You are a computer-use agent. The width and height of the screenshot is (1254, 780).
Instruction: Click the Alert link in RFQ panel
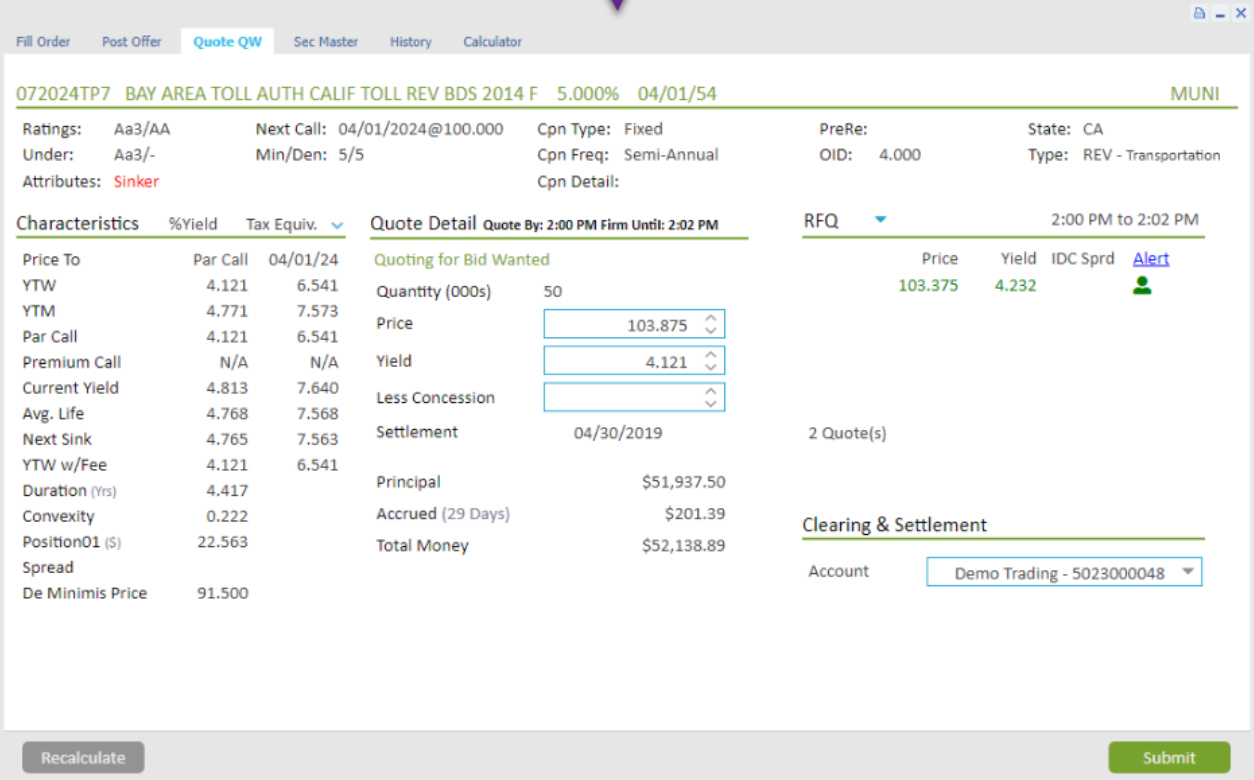(1151, 259)
